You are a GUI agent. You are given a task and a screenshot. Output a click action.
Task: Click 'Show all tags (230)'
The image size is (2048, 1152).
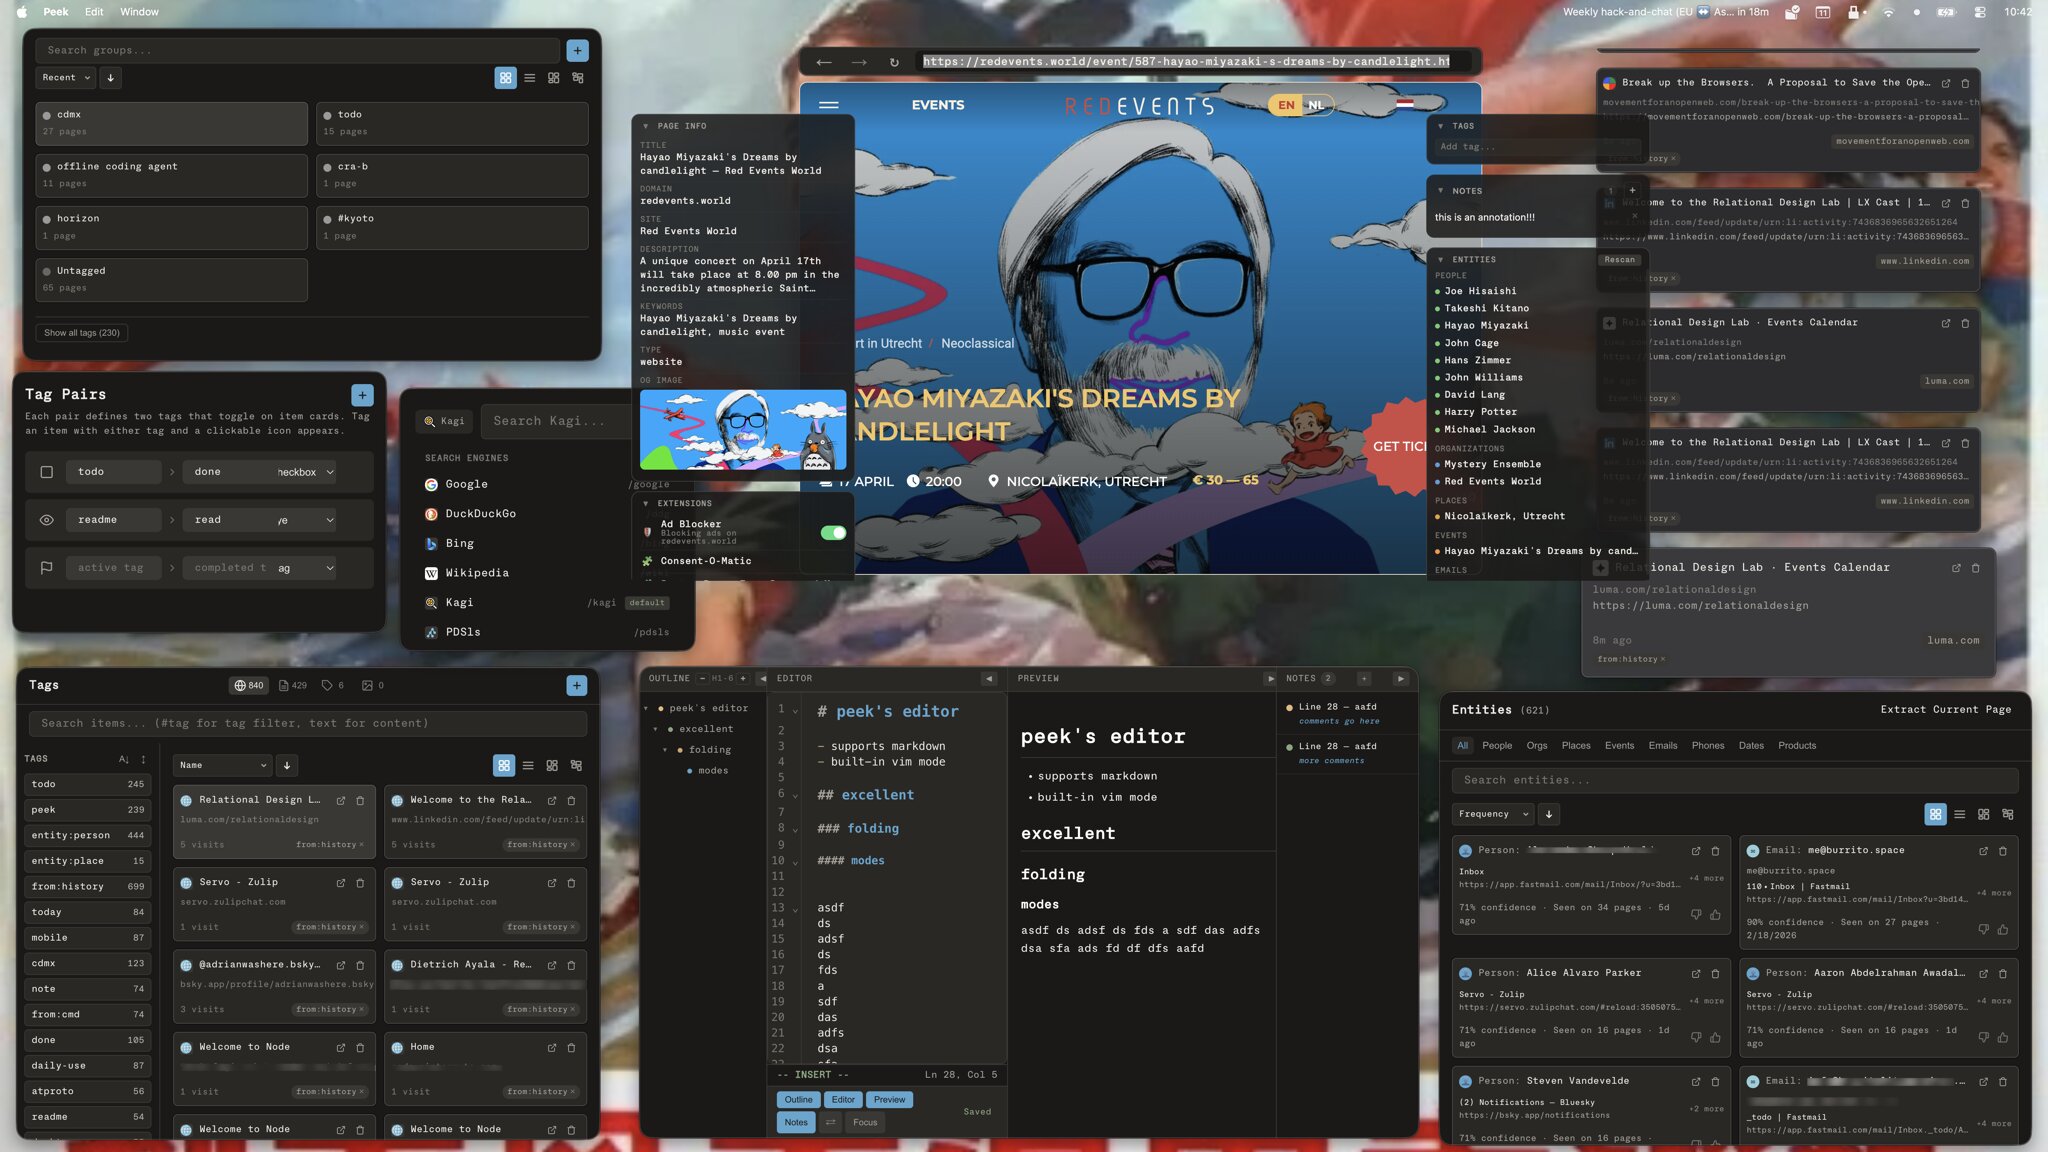(82, 332)
